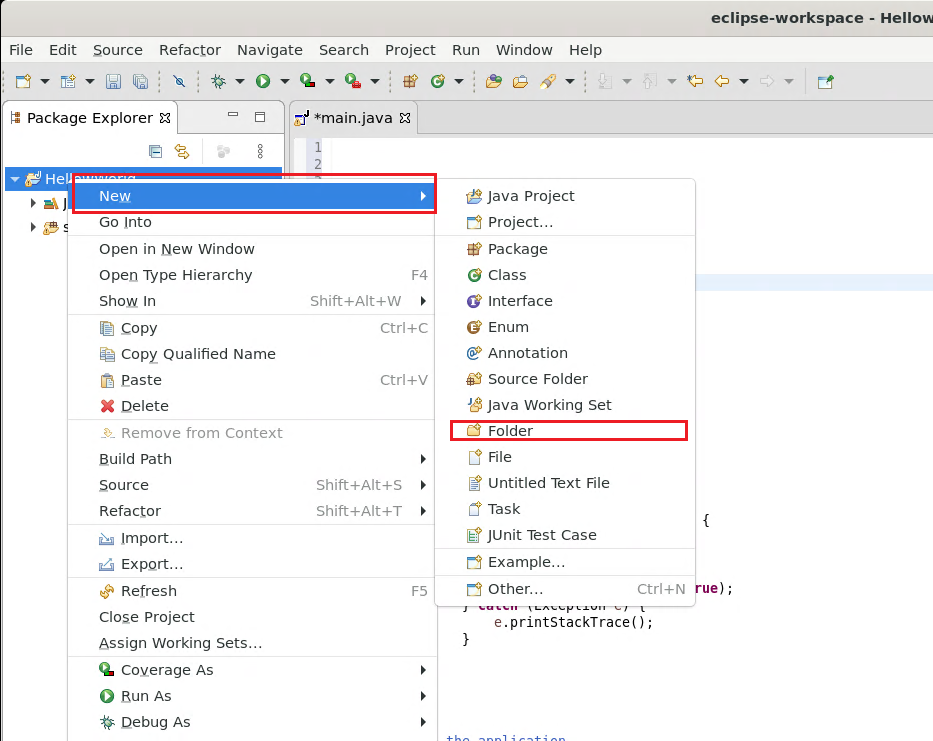Click Paste in the context menu

pyautogui.click(x=252, y=380)
